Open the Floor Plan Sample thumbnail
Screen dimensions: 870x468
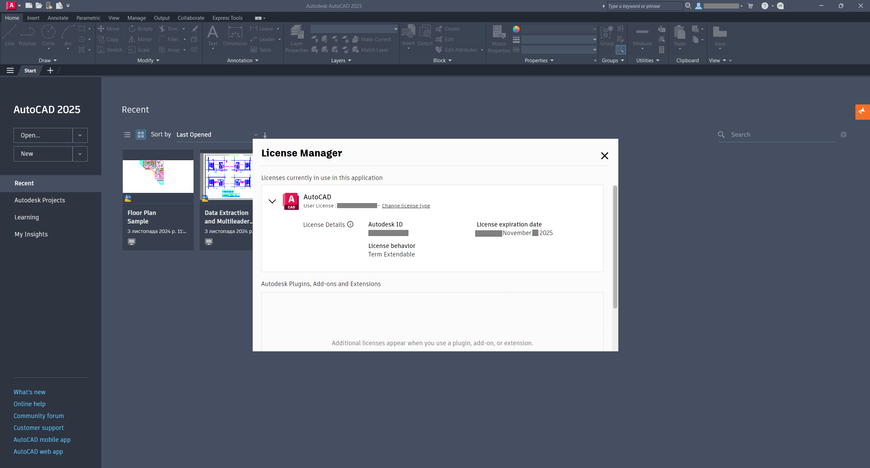coord(158,177)
